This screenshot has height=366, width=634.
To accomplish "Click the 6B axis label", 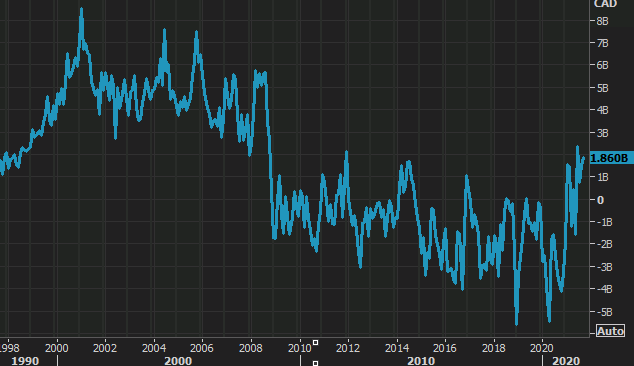I will (602, 66).
